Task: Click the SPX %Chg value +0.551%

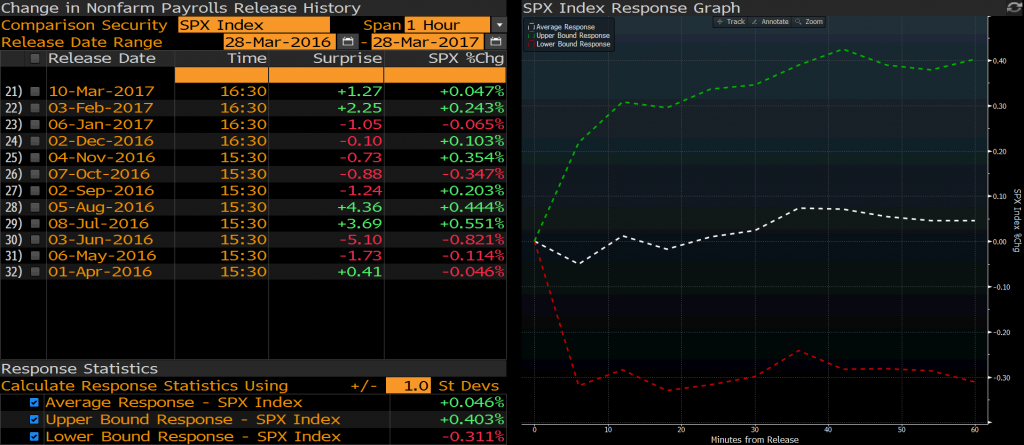Action: (x=472, y=223)
